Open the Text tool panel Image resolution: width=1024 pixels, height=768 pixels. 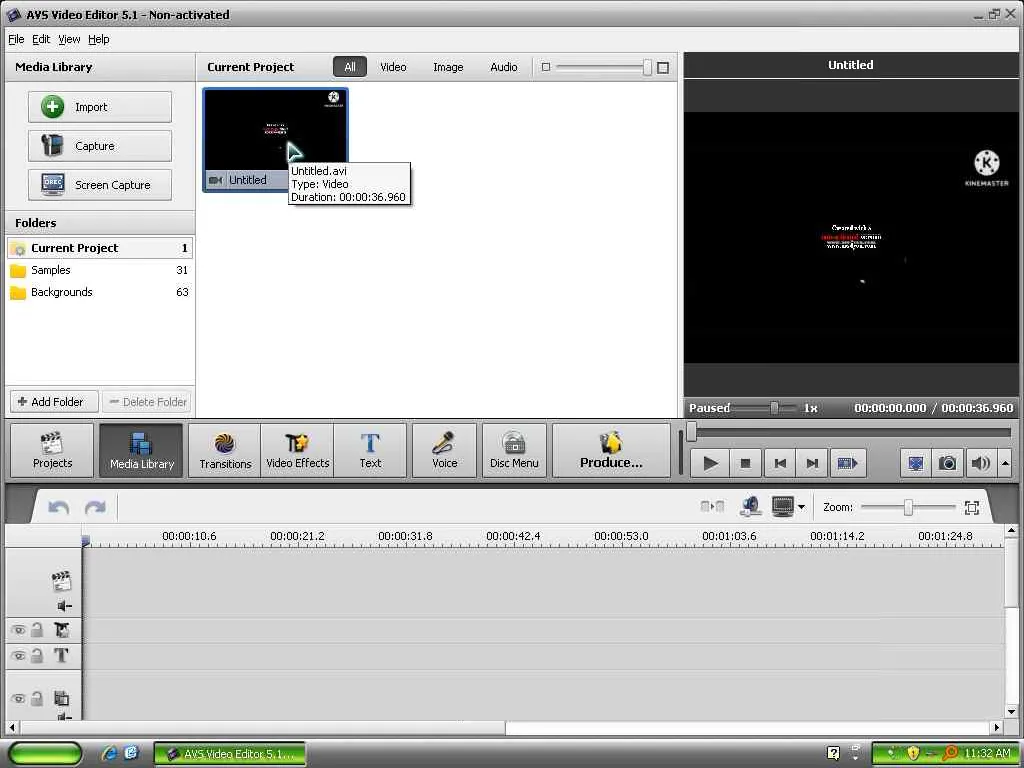[x=370, y=451]
